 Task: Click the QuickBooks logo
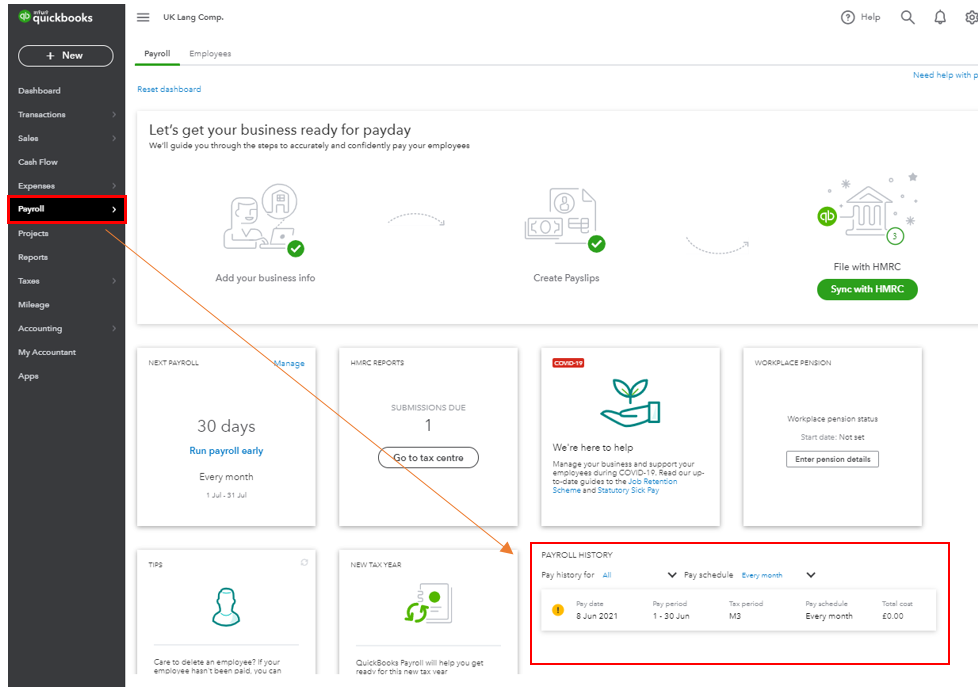(56, 17)
